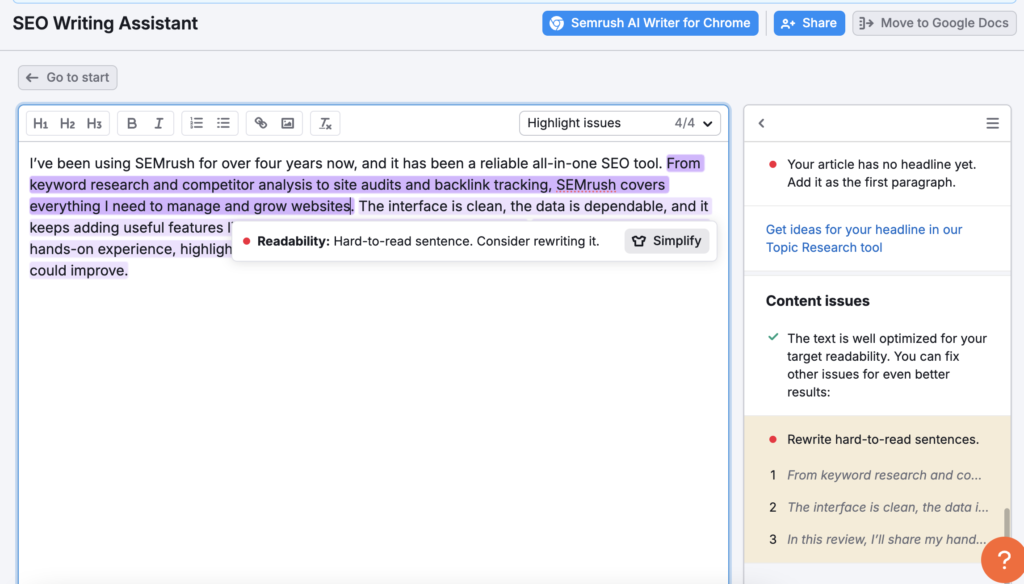Click the side panel scrollbar thumb
The width and height of the screenshot is (1024, 584).
[x=1006, y=524]
